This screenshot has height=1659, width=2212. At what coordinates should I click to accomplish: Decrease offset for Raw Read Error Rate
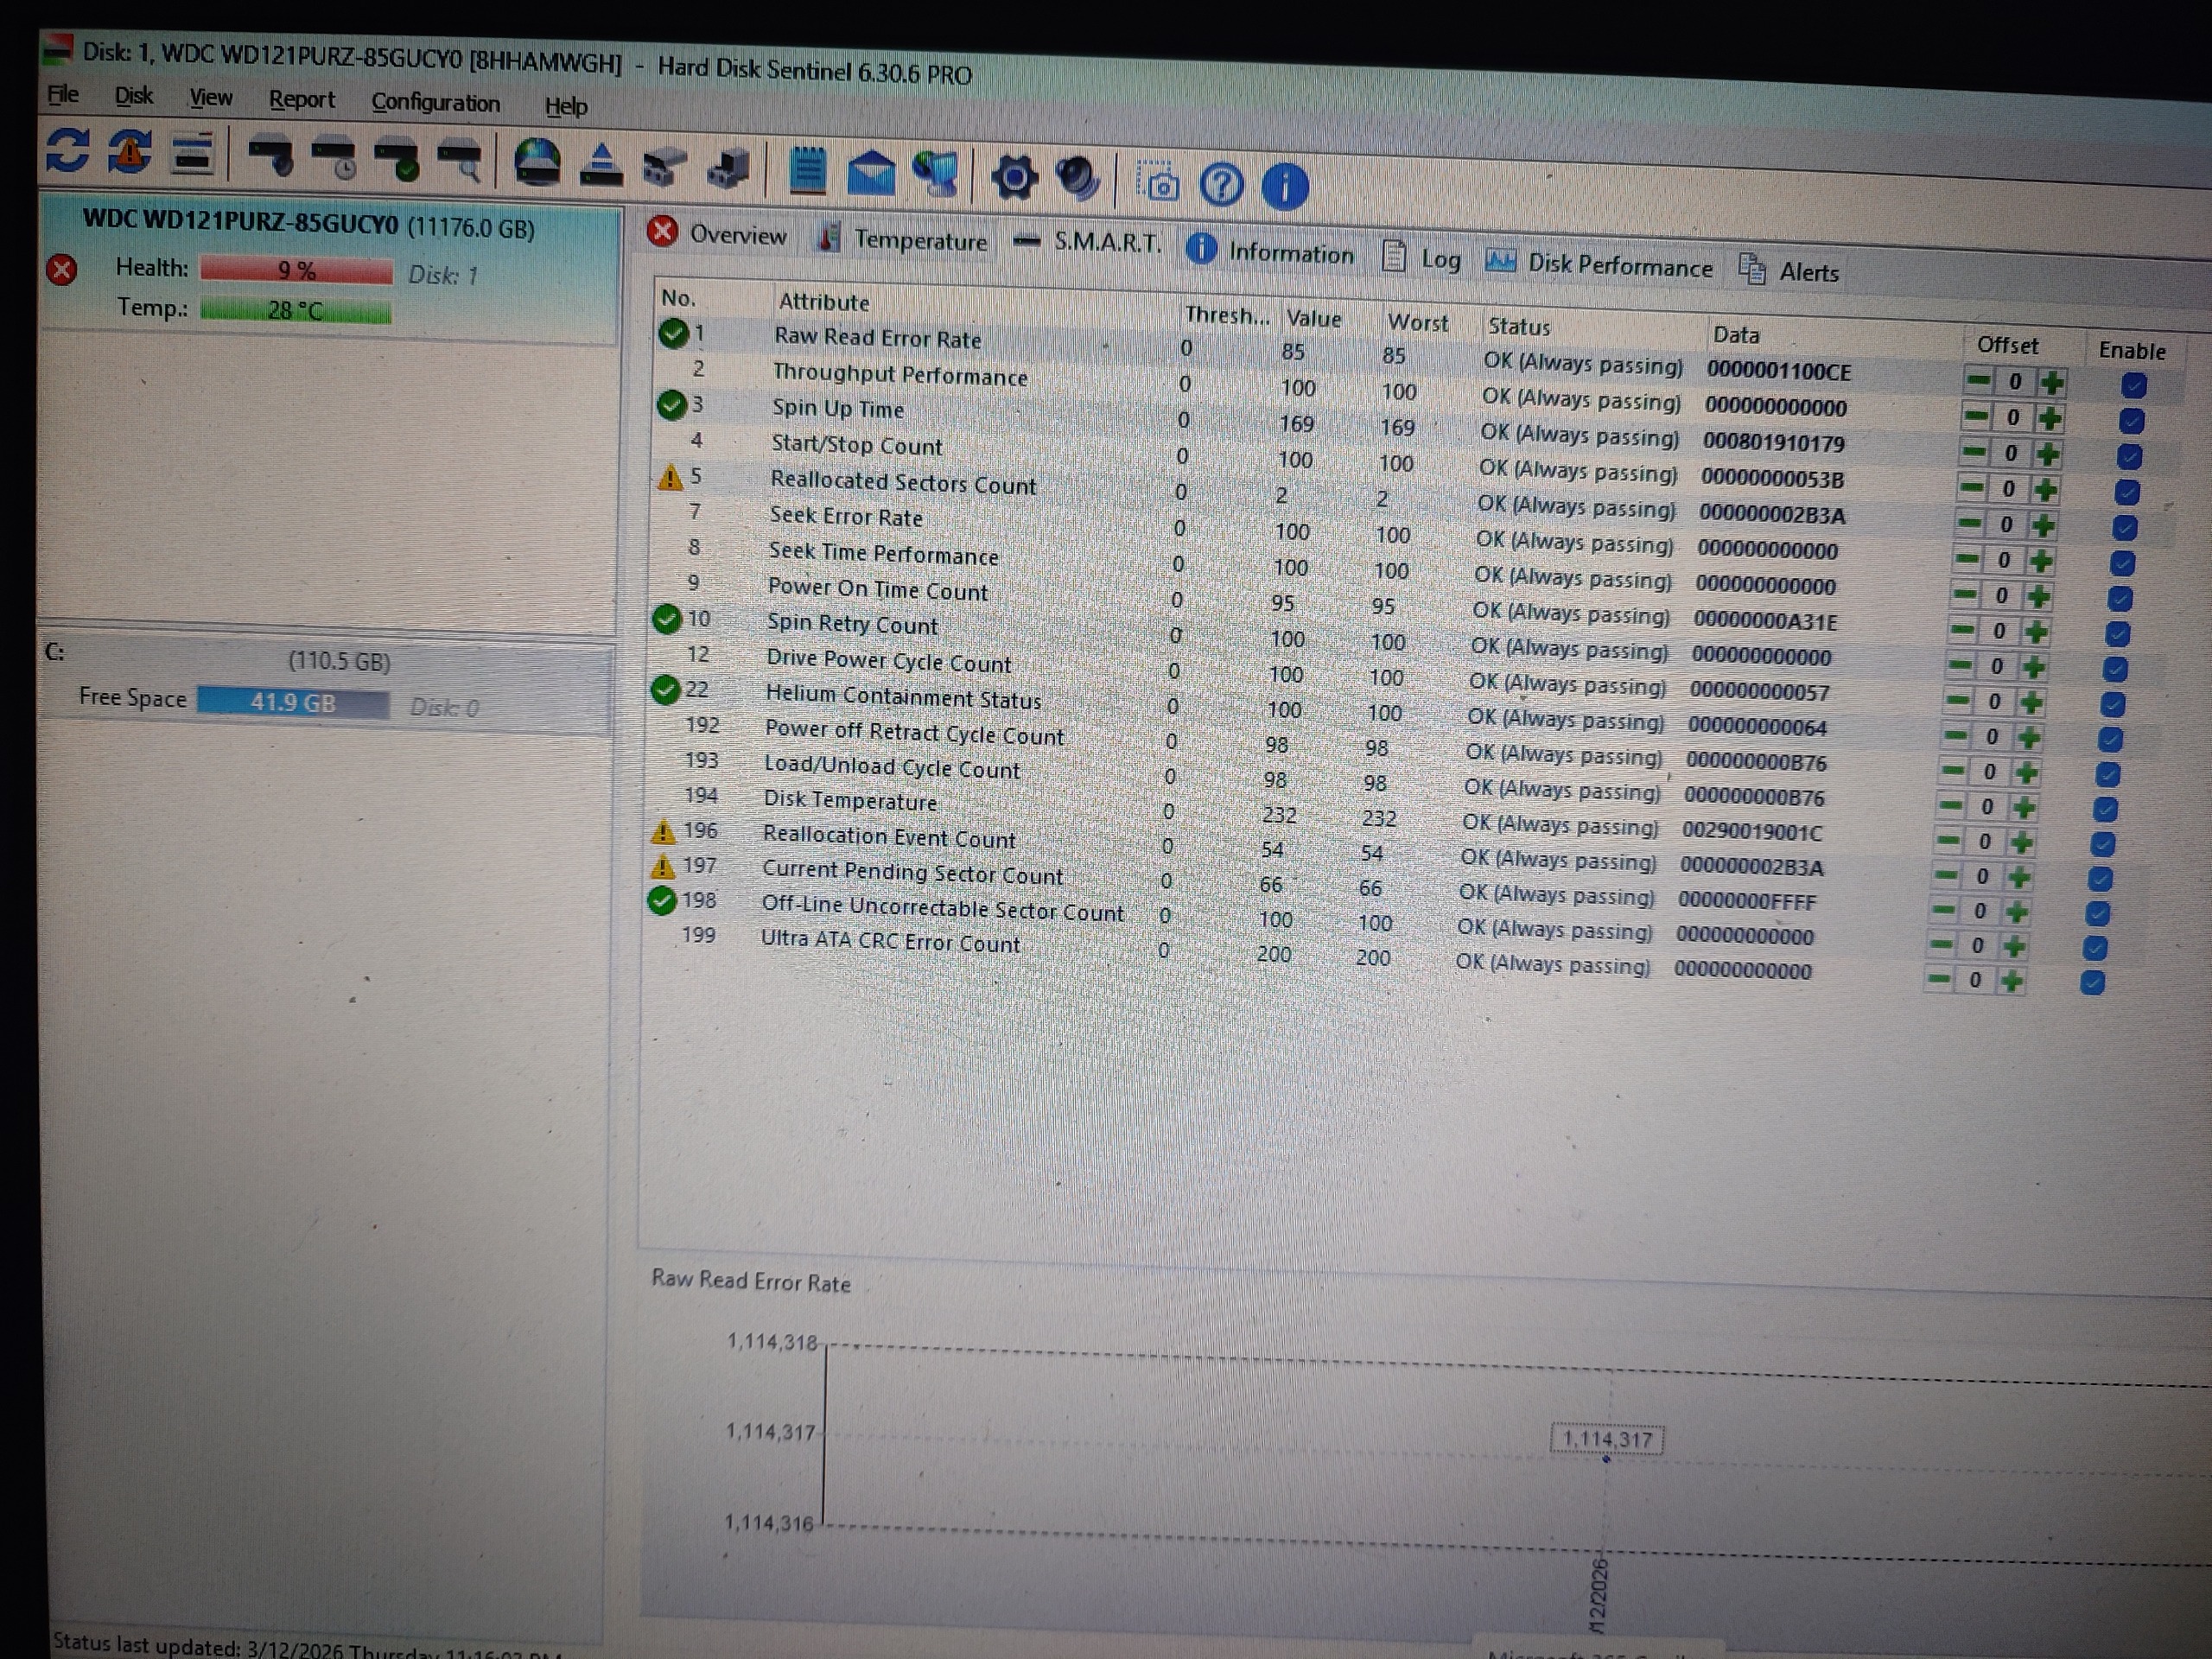(x=1978, y=380)
